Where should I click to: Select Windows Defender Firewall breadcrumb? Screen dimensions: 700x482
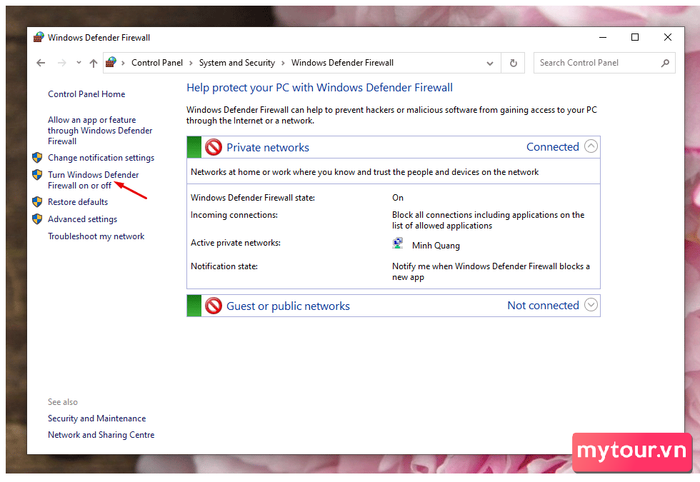pyautogui.click(x=342, y=63)
